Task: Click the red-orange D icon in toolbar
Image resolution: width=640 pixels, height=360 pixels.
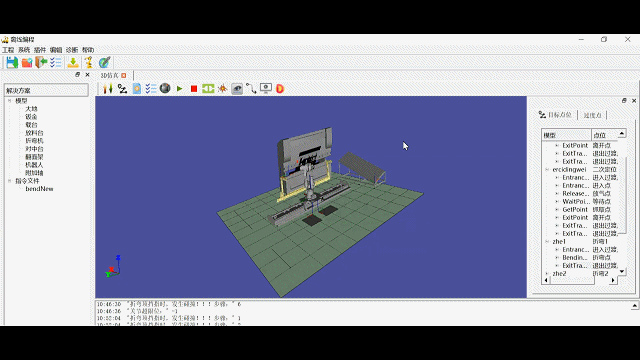Action: point(280,89)
